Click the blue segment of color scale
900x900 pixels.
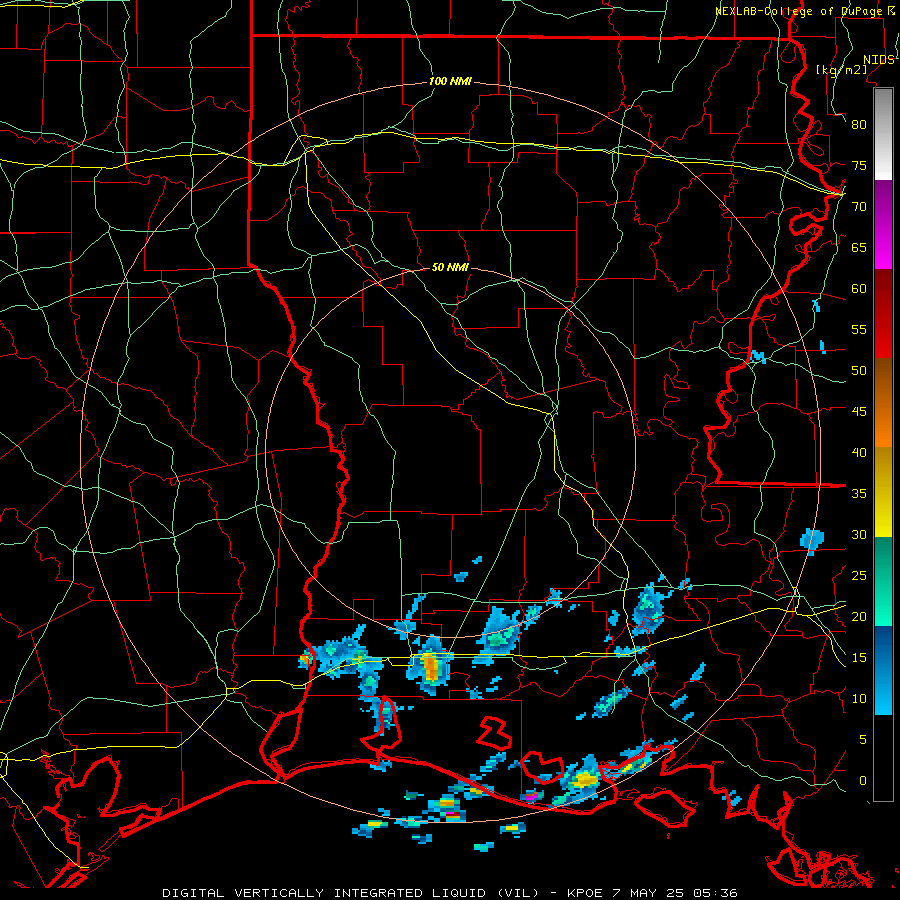(x=883, y=670)
